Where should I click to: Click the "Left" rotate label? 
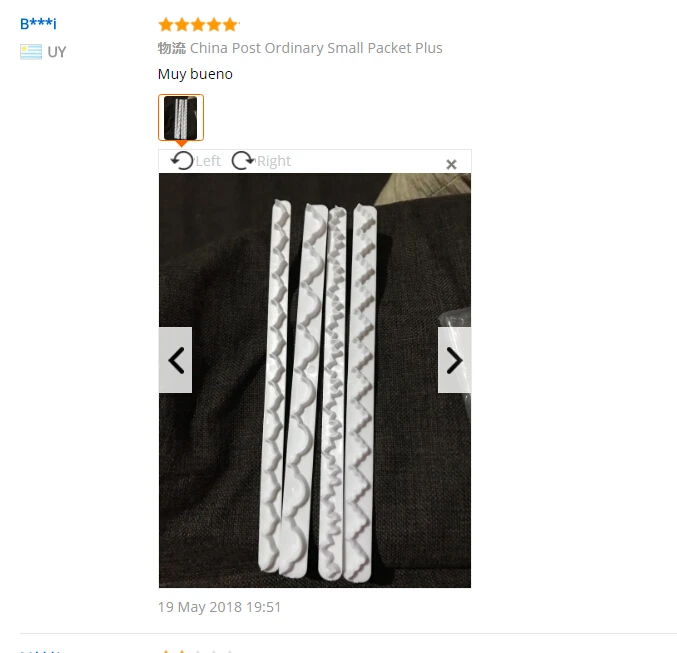208,161
